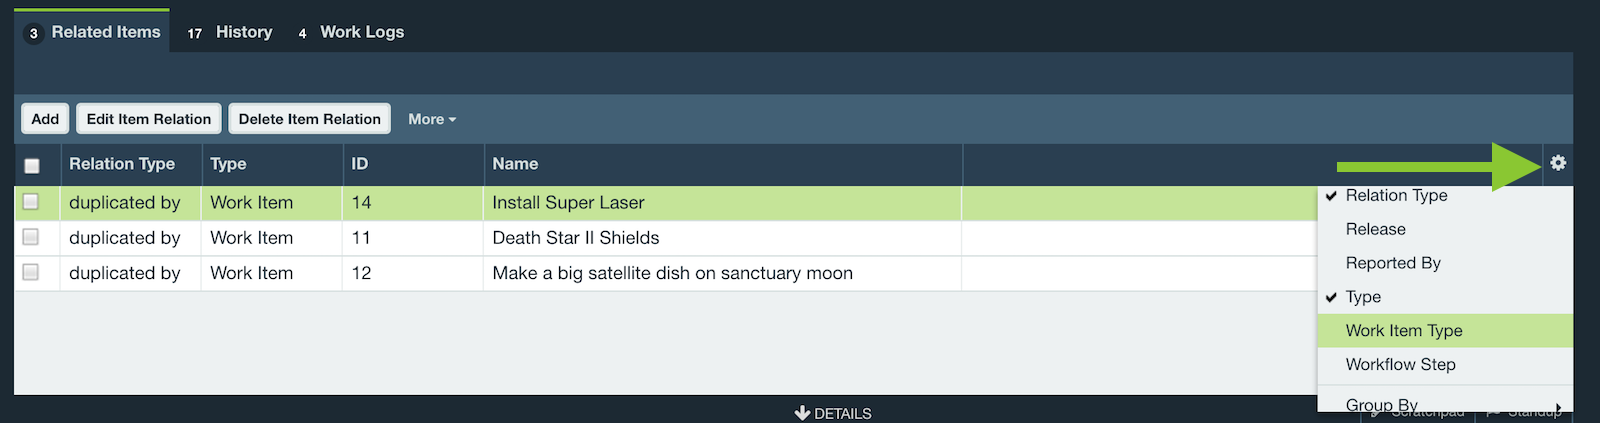Viewport: 1600px width, 423px height.
Task: Uncheck the Relation Type column option
Action: (x=1445, y=196)
